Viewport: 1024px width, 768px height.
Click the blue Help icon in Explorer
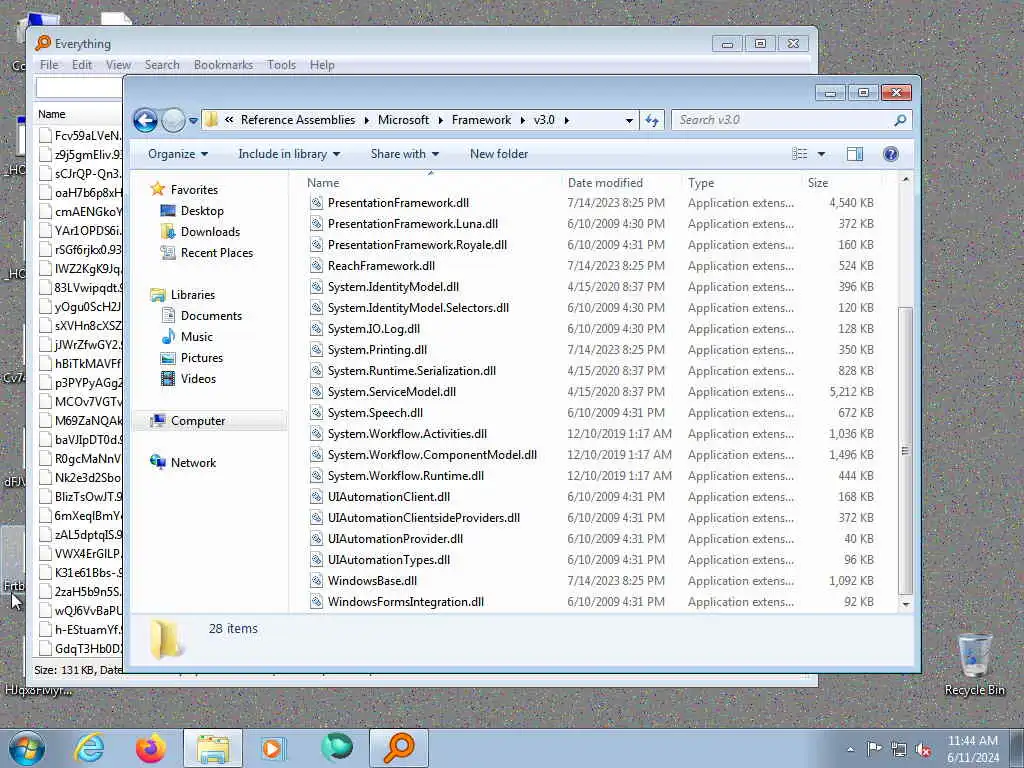click(x=890, y=154)
